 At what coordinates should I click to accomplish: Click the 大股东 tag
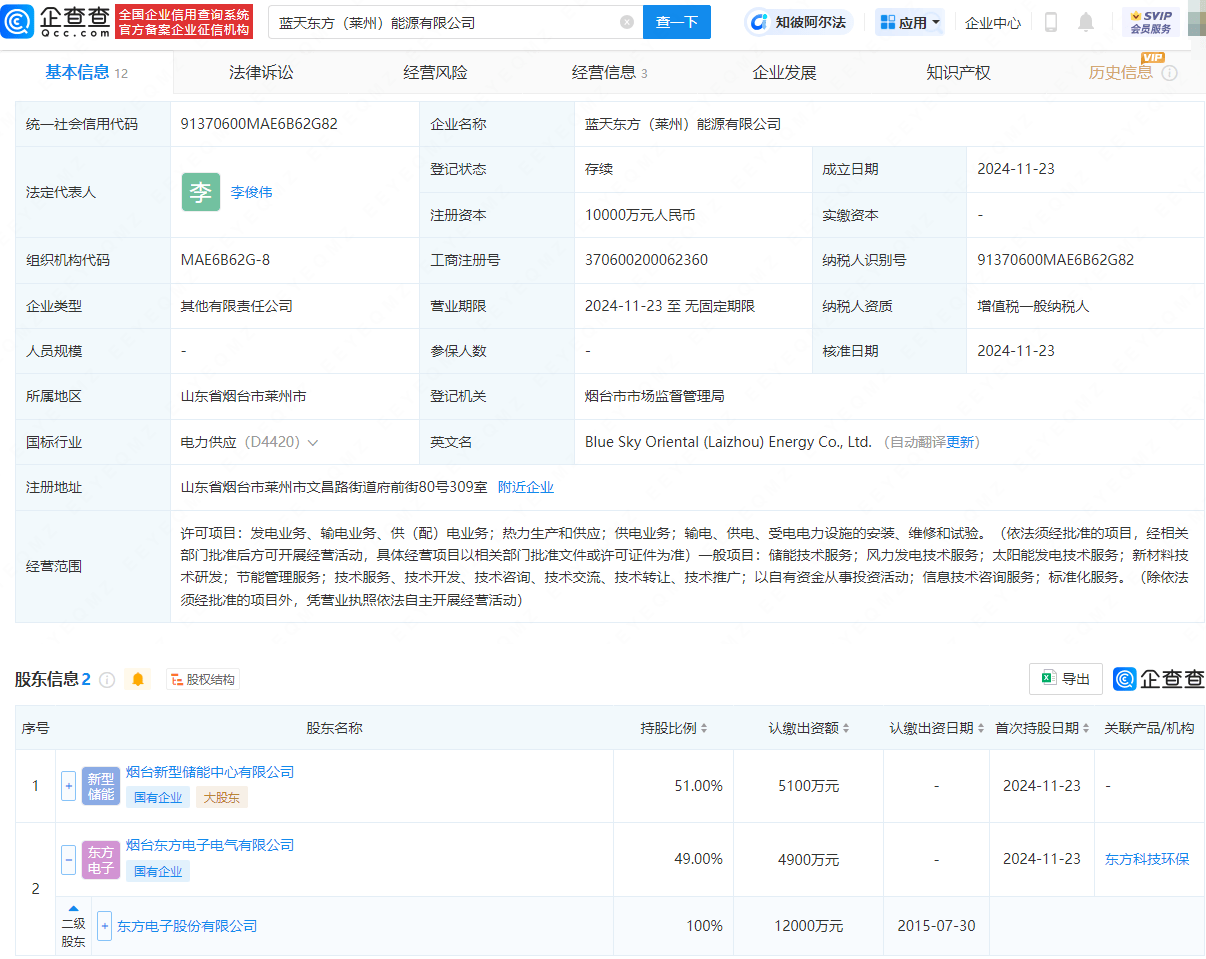222,797
